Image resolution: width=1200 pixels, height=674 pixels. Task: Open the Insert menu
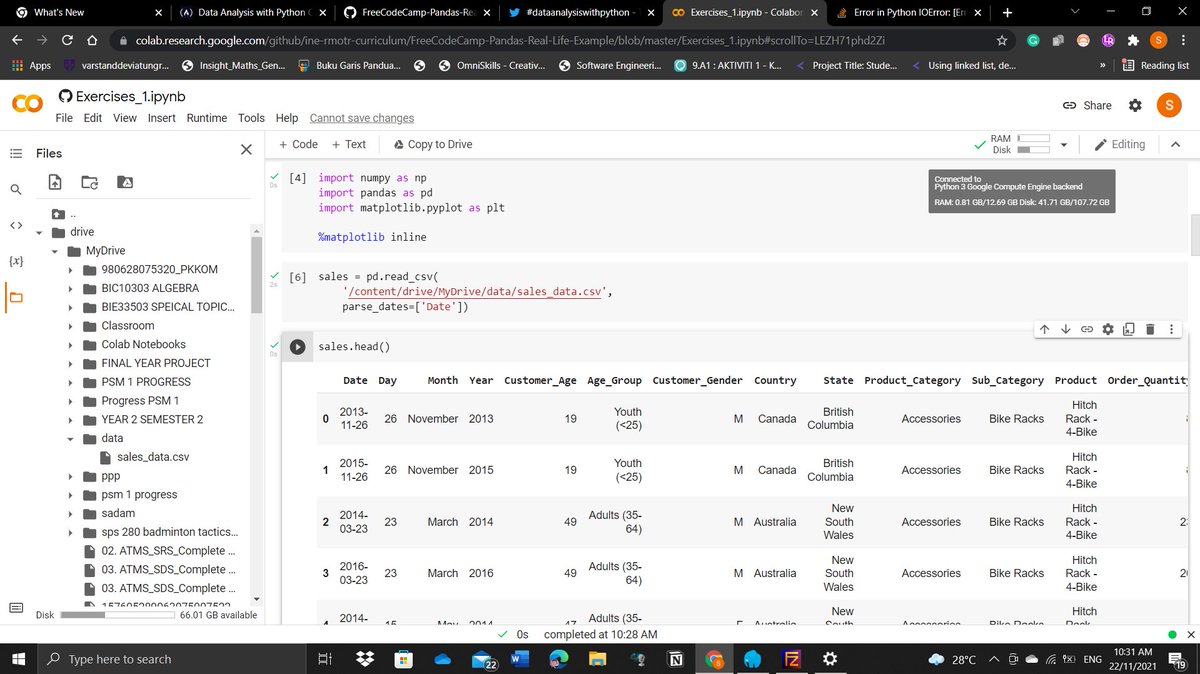[161, 118]
